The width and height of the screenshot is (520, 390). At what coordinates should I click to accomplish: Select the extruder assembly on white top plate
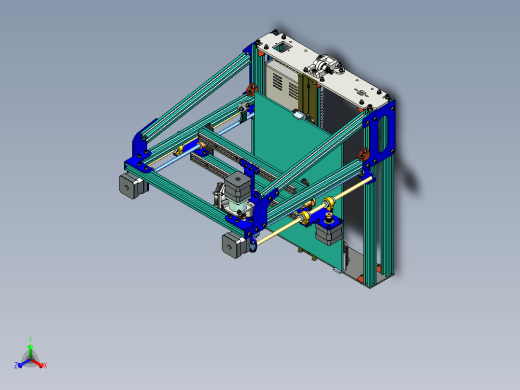[324, 66]
